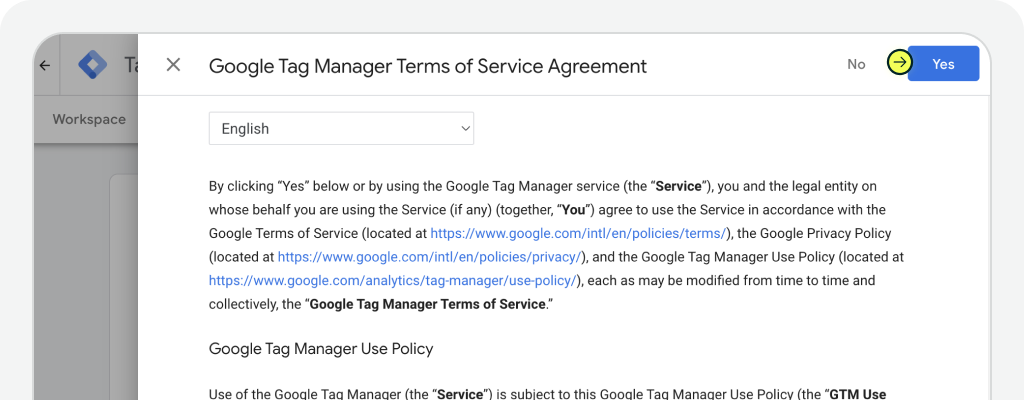Accept terms with the Yes button
This screenshot has height=400, width=1024.
943,64
